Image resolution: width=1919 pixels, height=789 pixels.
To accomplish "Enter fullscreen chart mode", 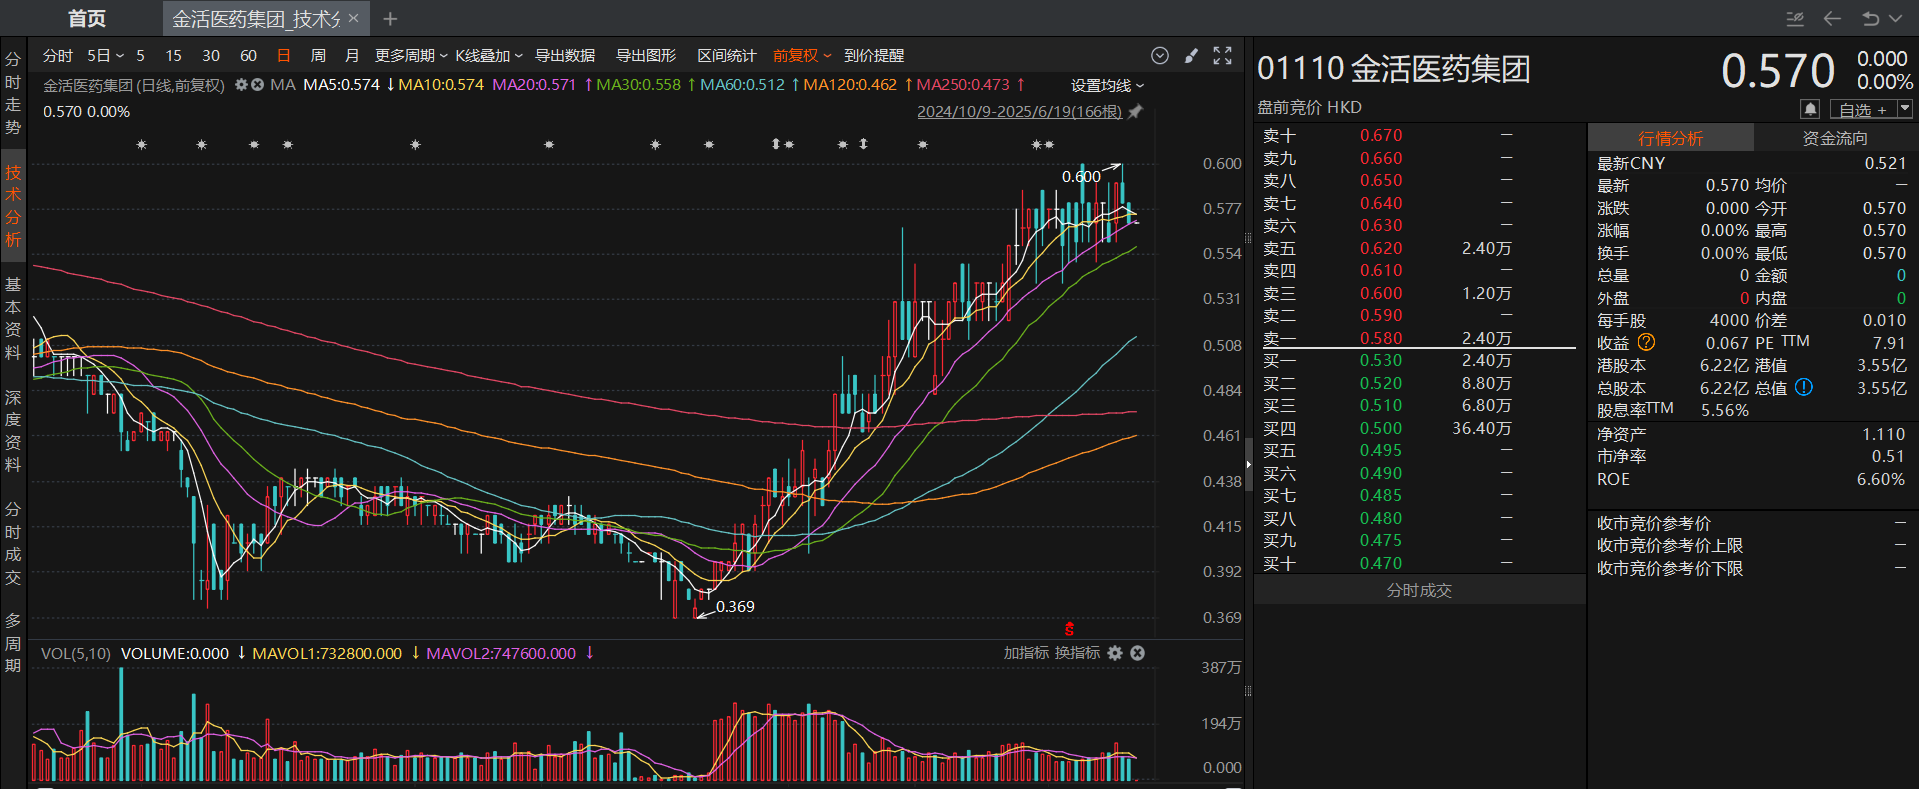I will click(x=1222, y=56).
